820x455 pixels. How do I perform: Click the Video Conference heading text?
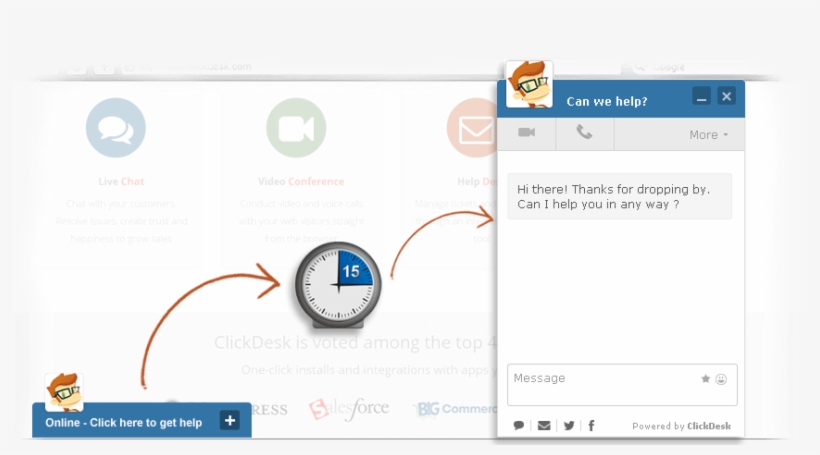click(301, 181)
